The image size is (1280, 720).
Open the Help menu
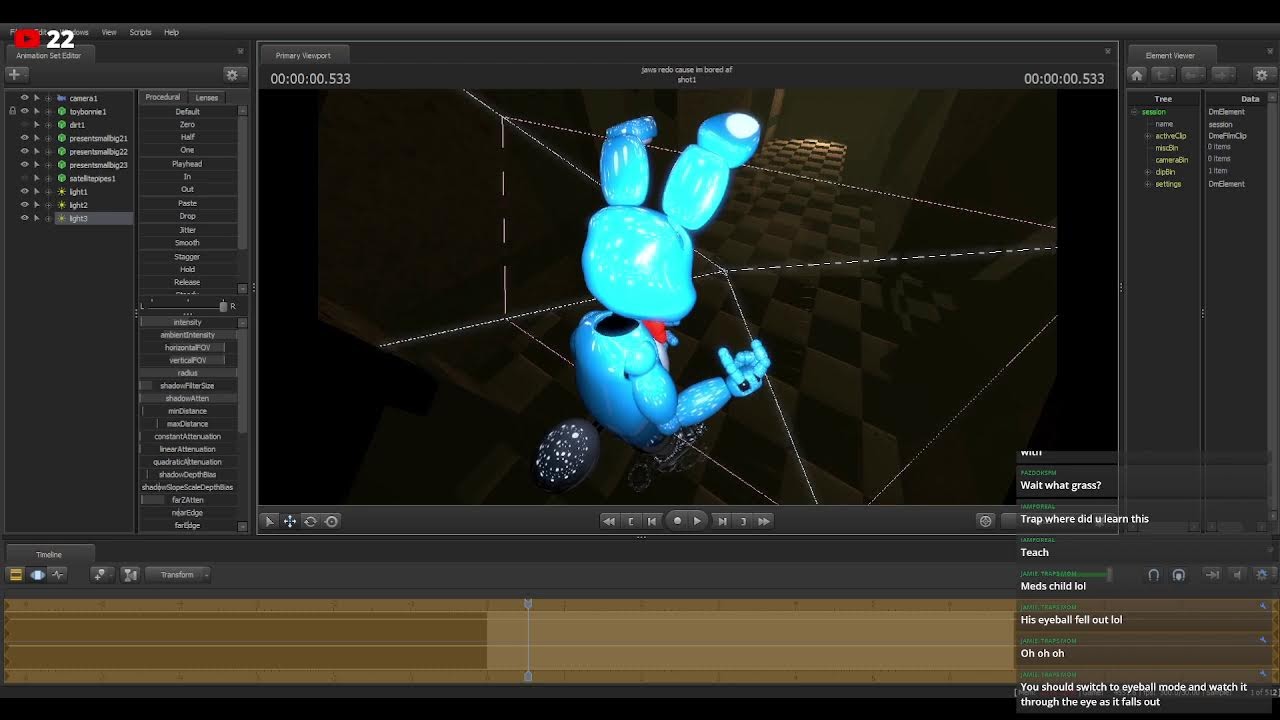(x=171, y=32)
